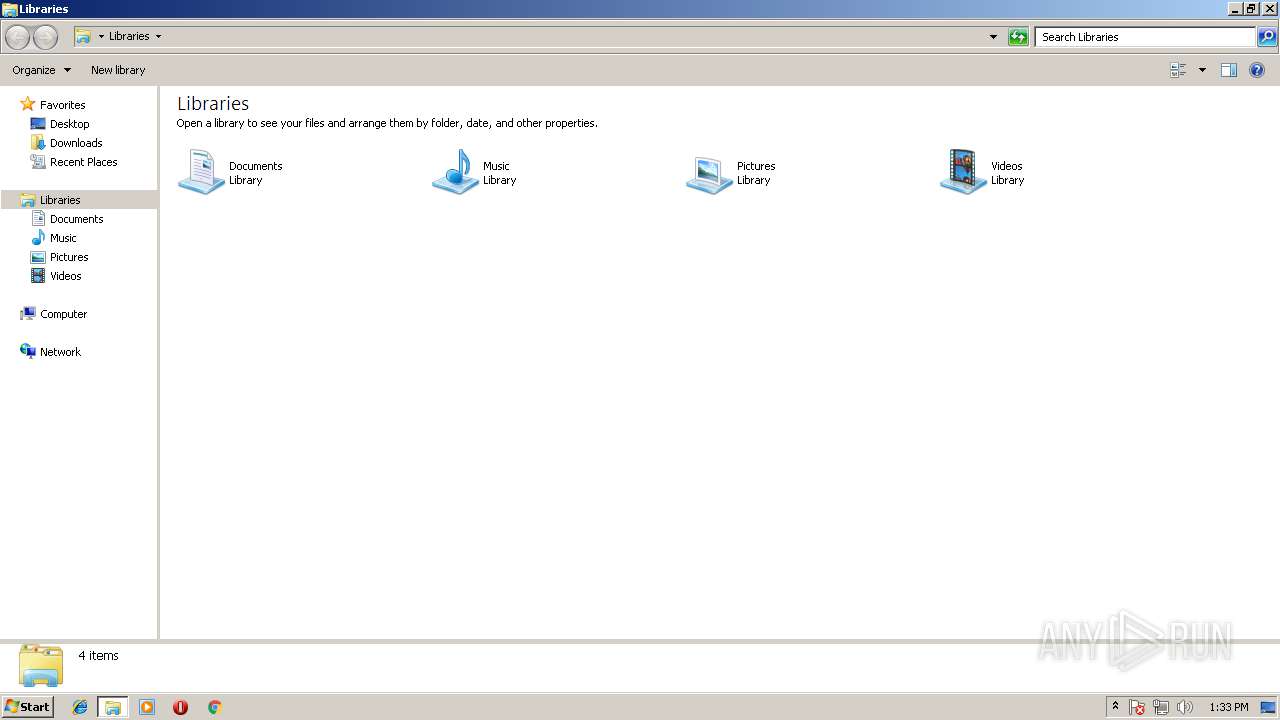Click the 1:33 PM clock
This screenshot has width=1280, height=720.
click(1228, 707)
